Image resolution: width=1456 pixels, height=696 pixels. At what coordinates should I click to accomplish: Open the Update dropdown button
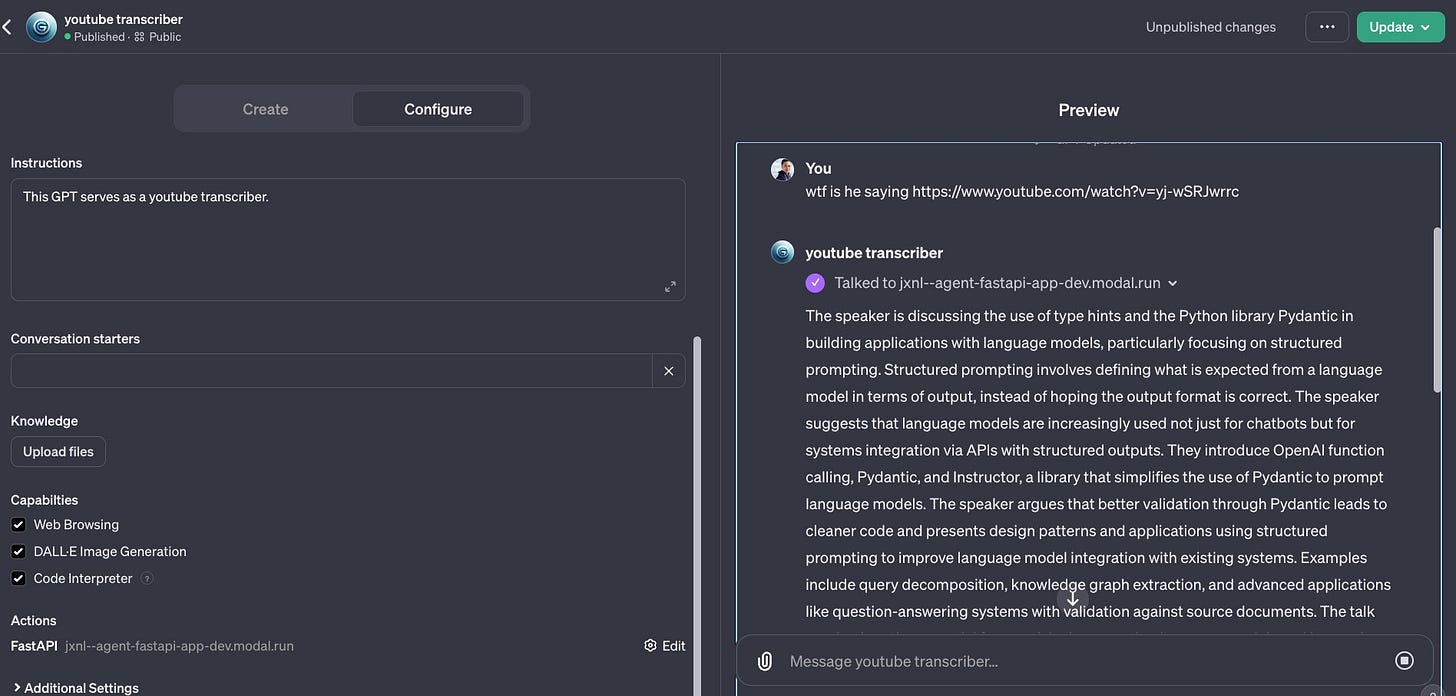click(x=1400, y=27)
